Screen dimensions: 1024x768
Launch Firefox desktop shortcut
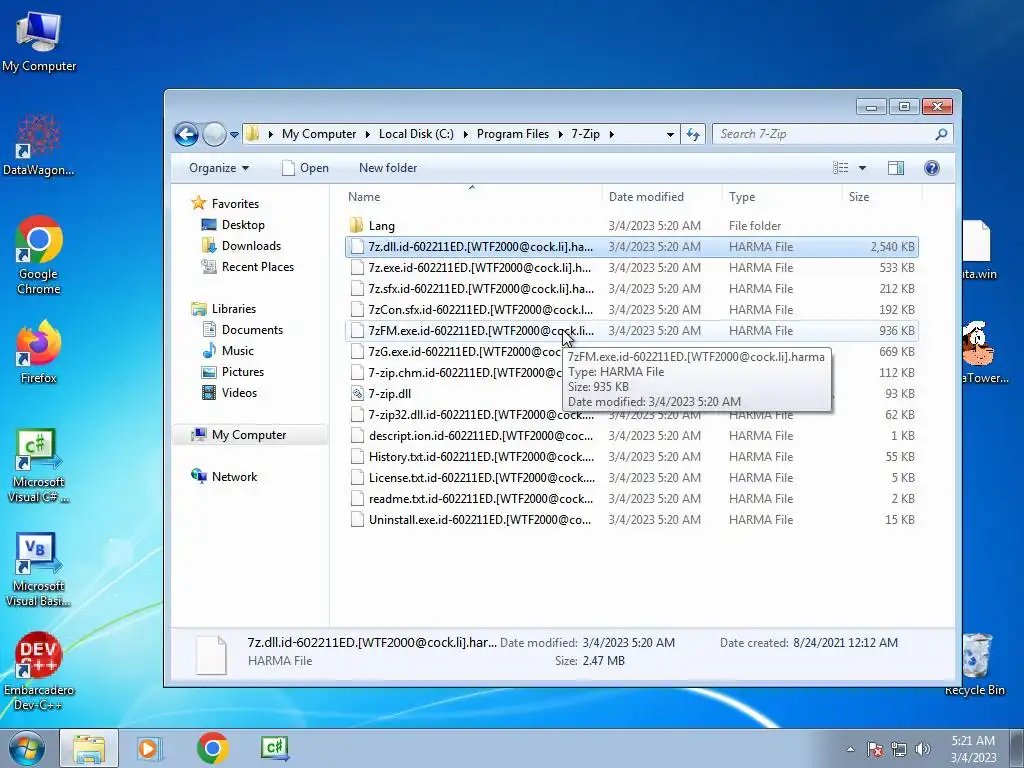tap(39, 352)
